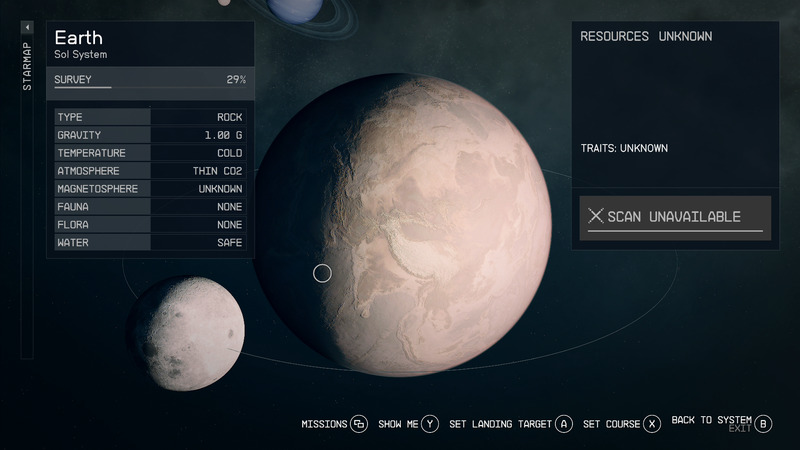Select SET LANDING TARGET label
Screen dimensions: 800x450
tap(501, 424)
